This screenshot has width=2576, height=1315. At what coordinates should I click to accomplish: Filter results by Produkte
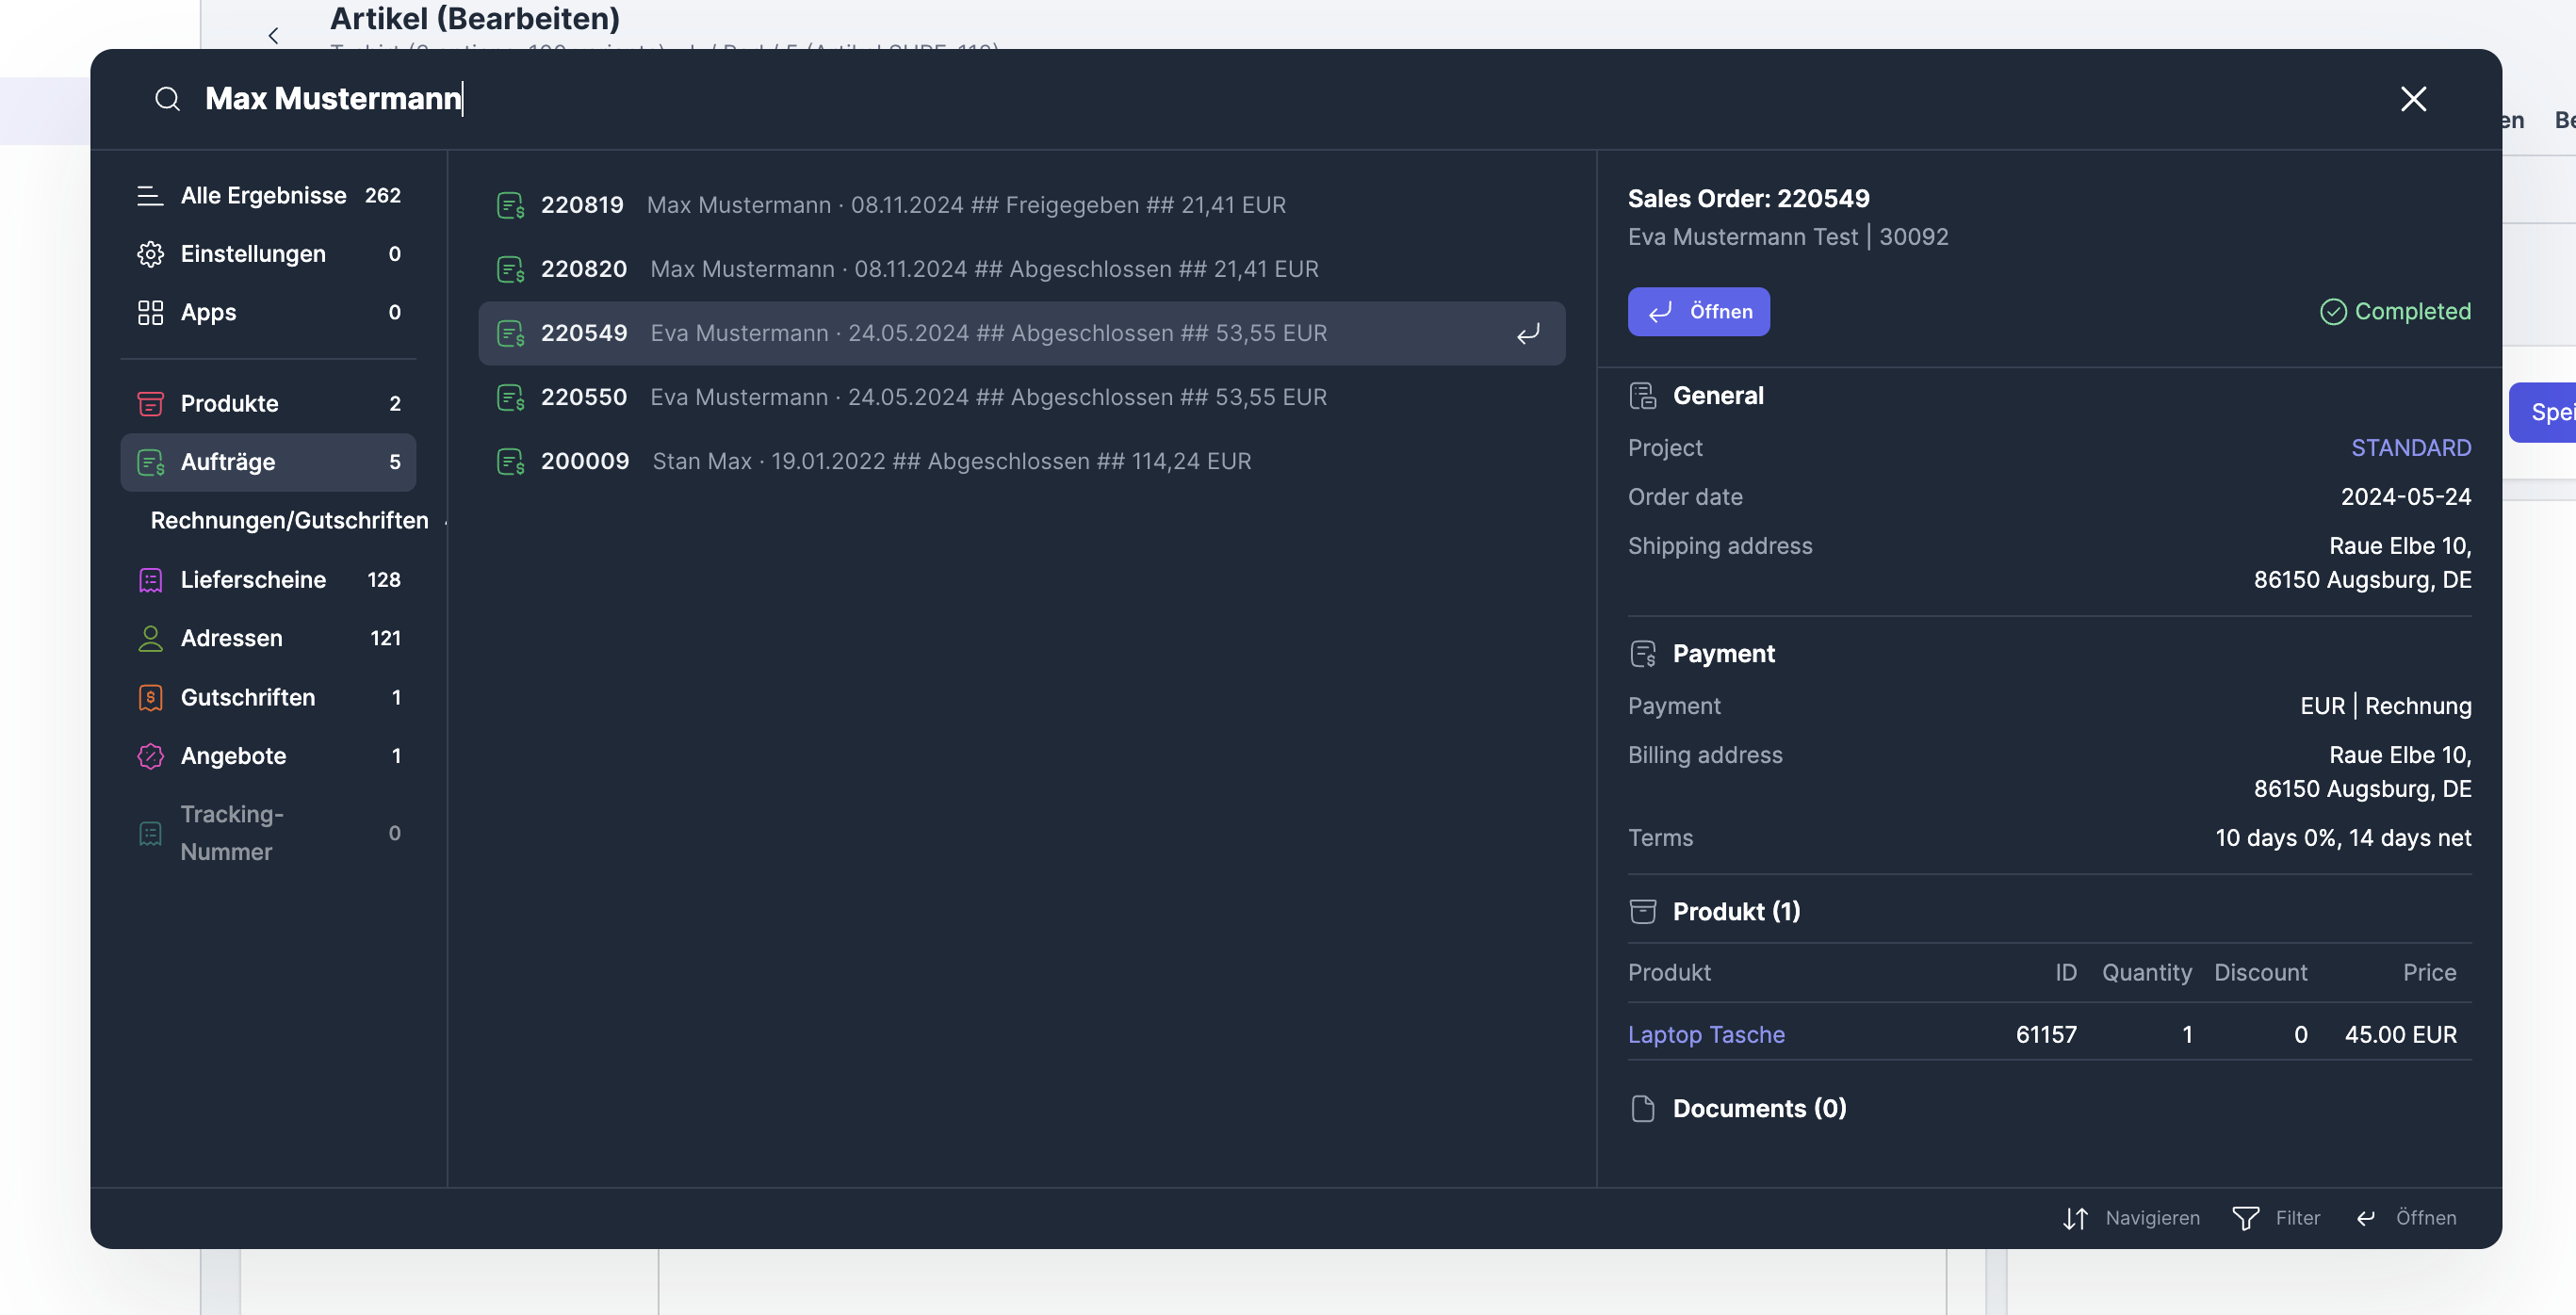229,404
